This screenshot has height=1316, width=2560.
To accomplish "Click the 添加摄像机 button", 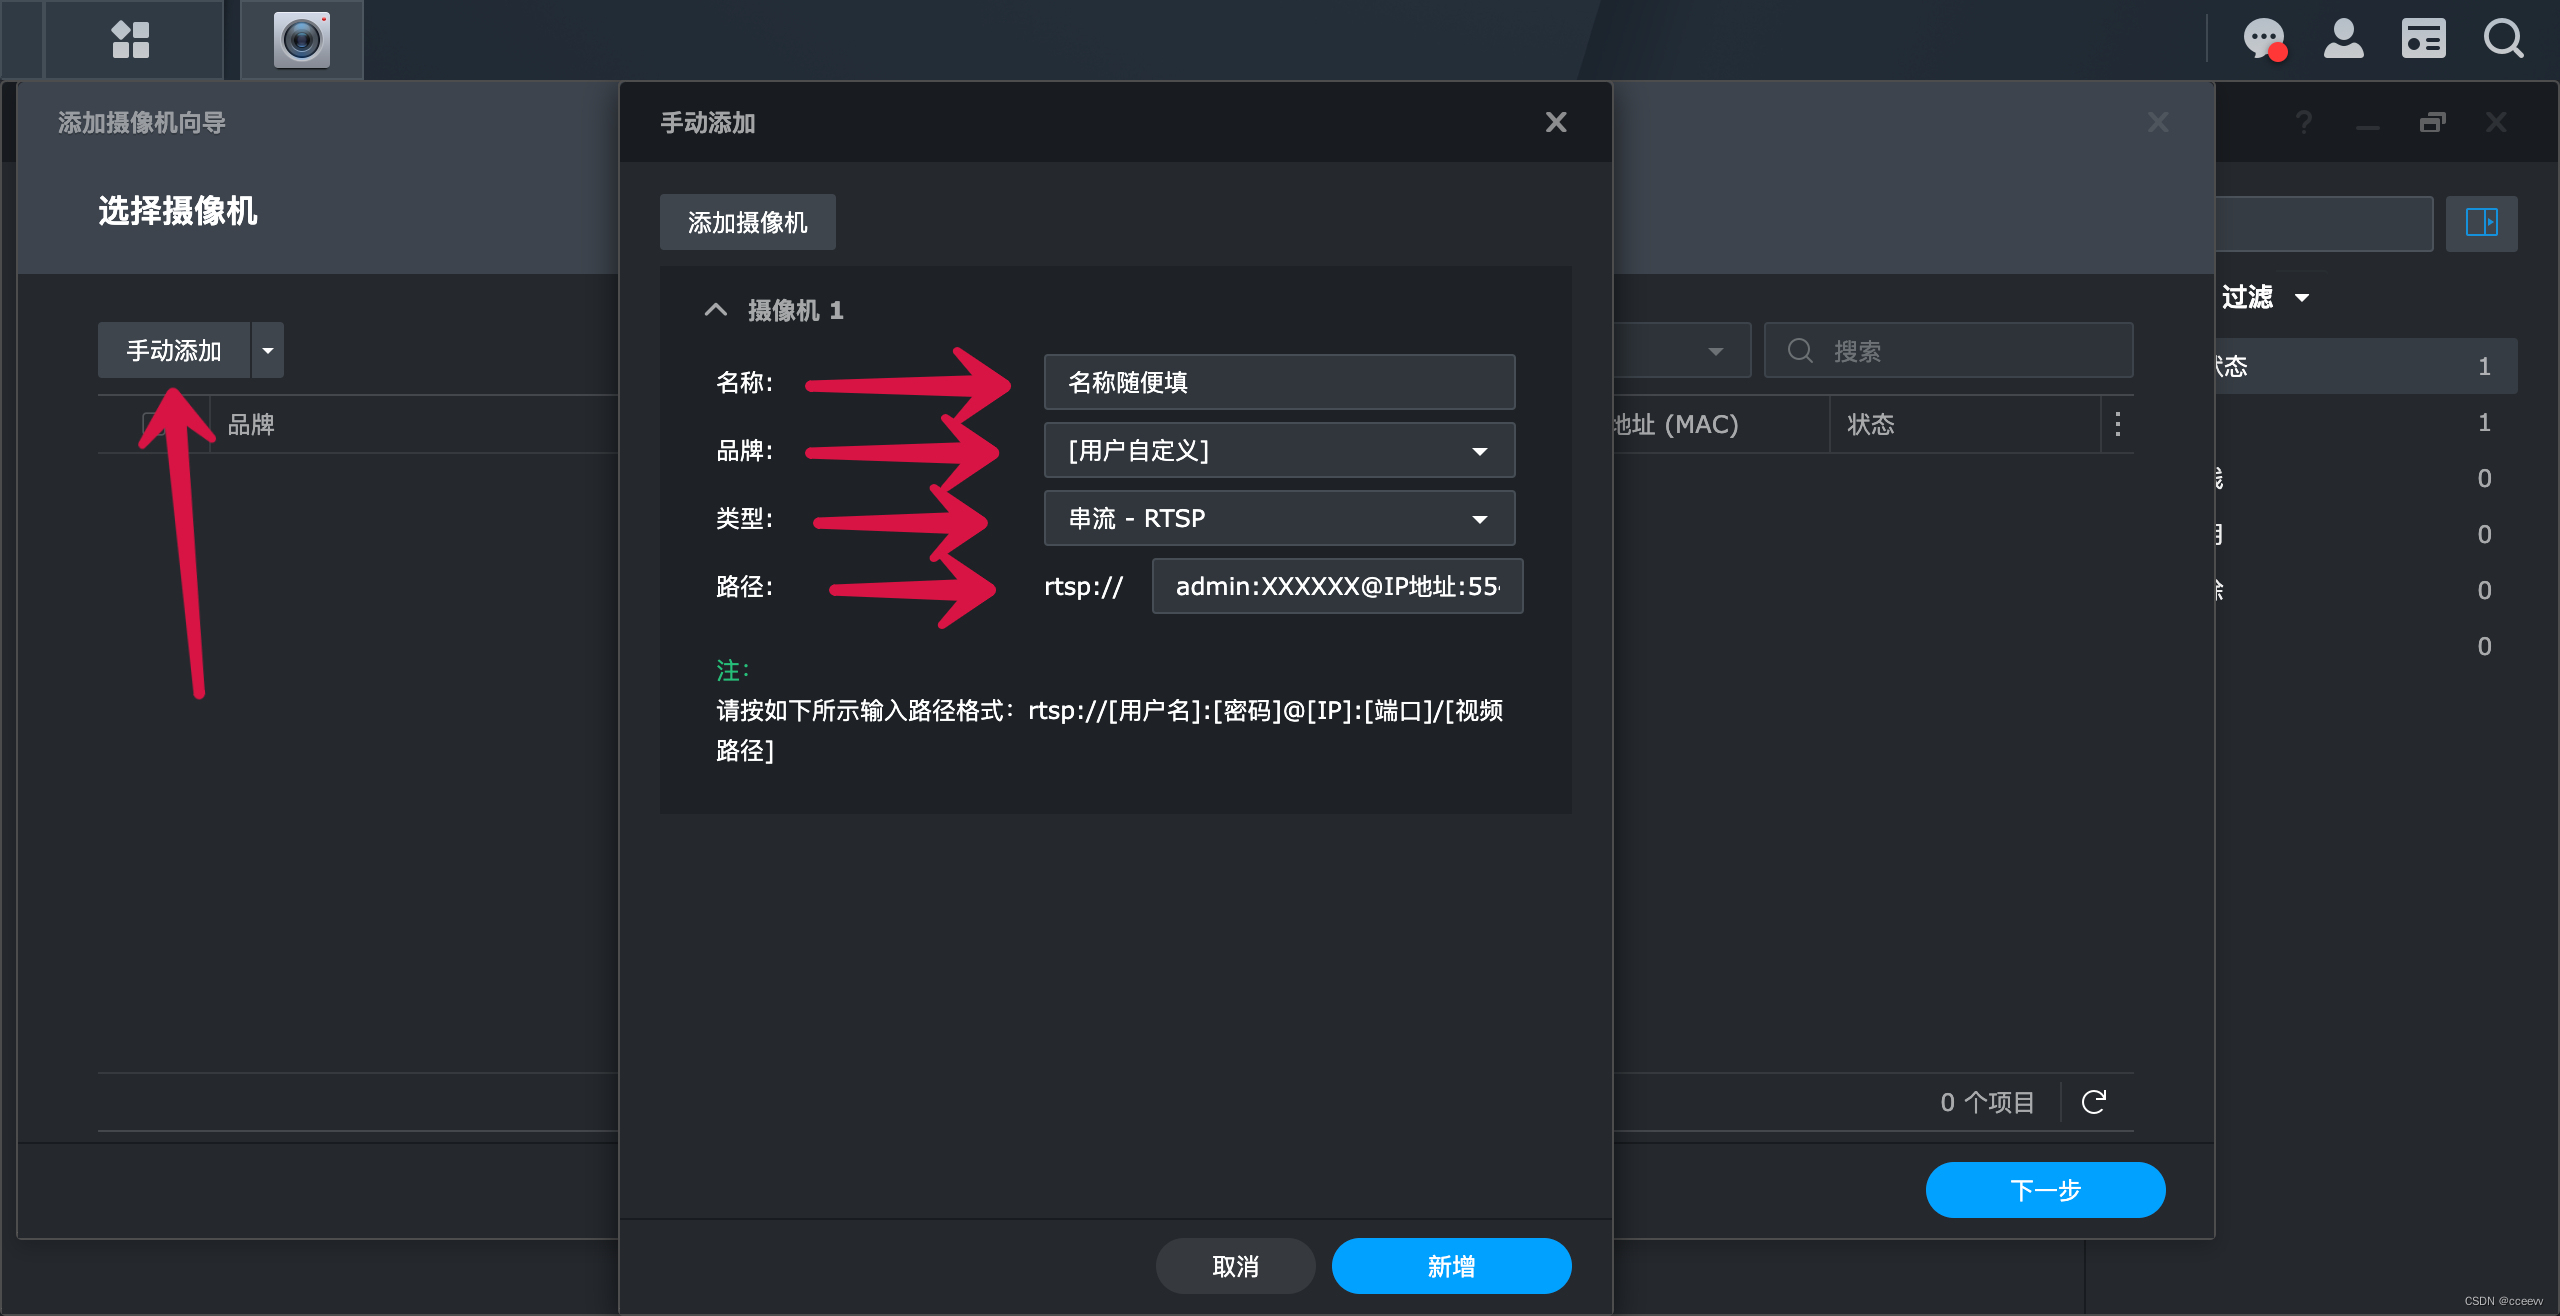I will point(747,222).
